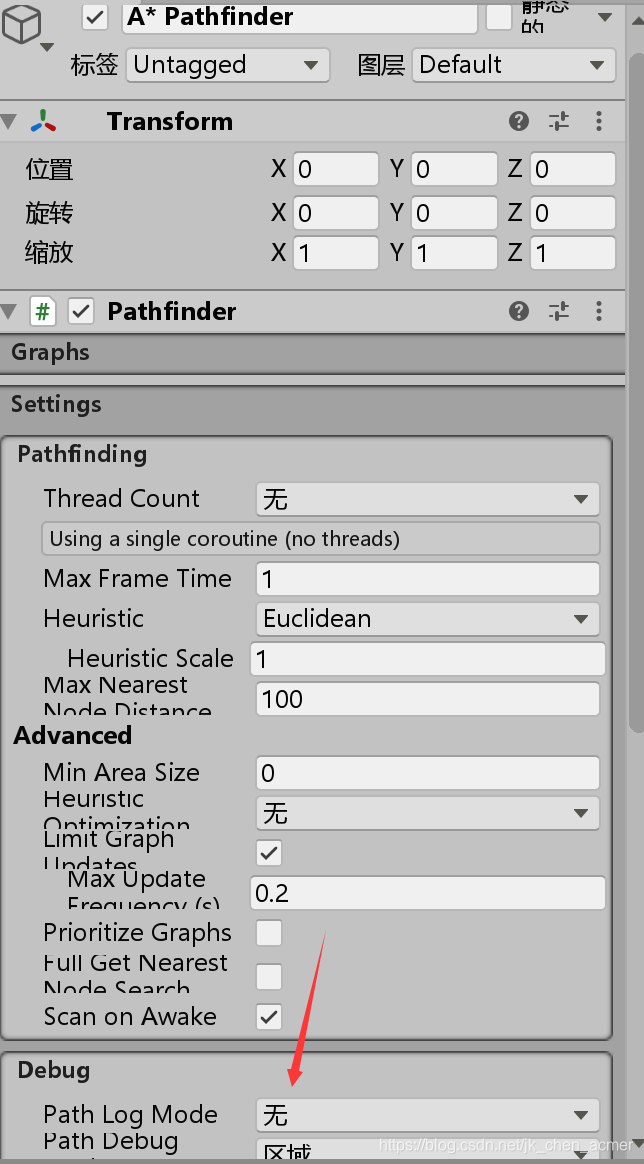Open the Untagged tag dropdown
The image size is (644, 1164).
pos(227,64)
